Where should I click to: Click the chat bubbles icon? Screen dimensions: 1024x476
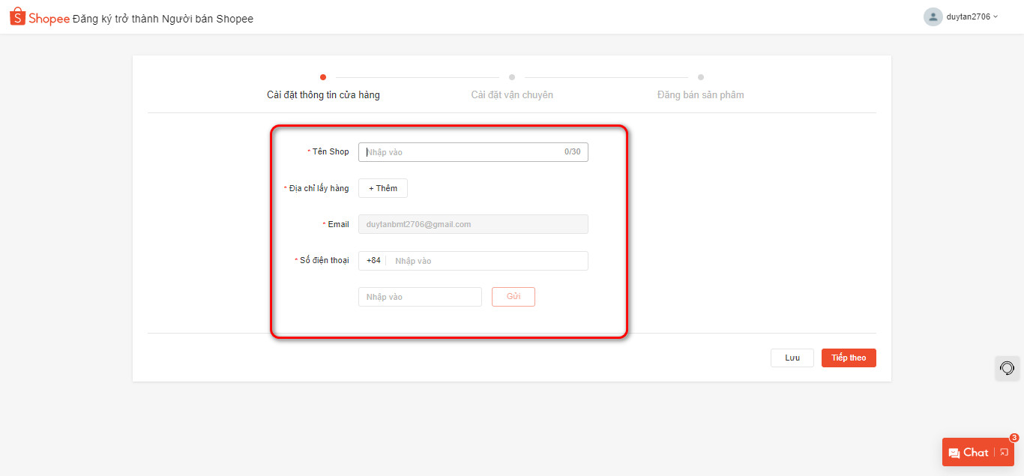(954, 453)
